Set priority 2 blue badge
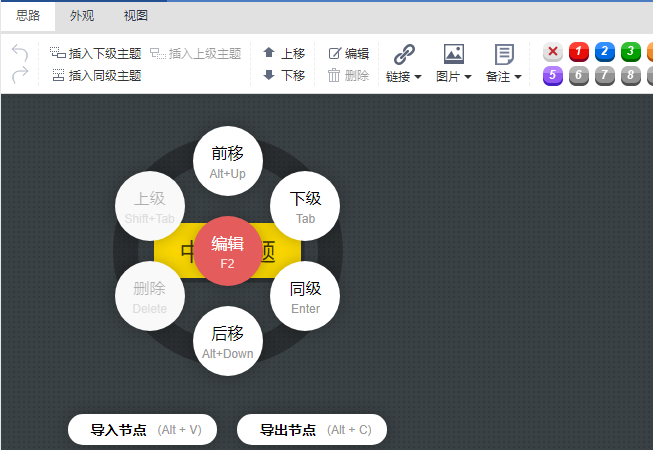 tap(605, 52)
